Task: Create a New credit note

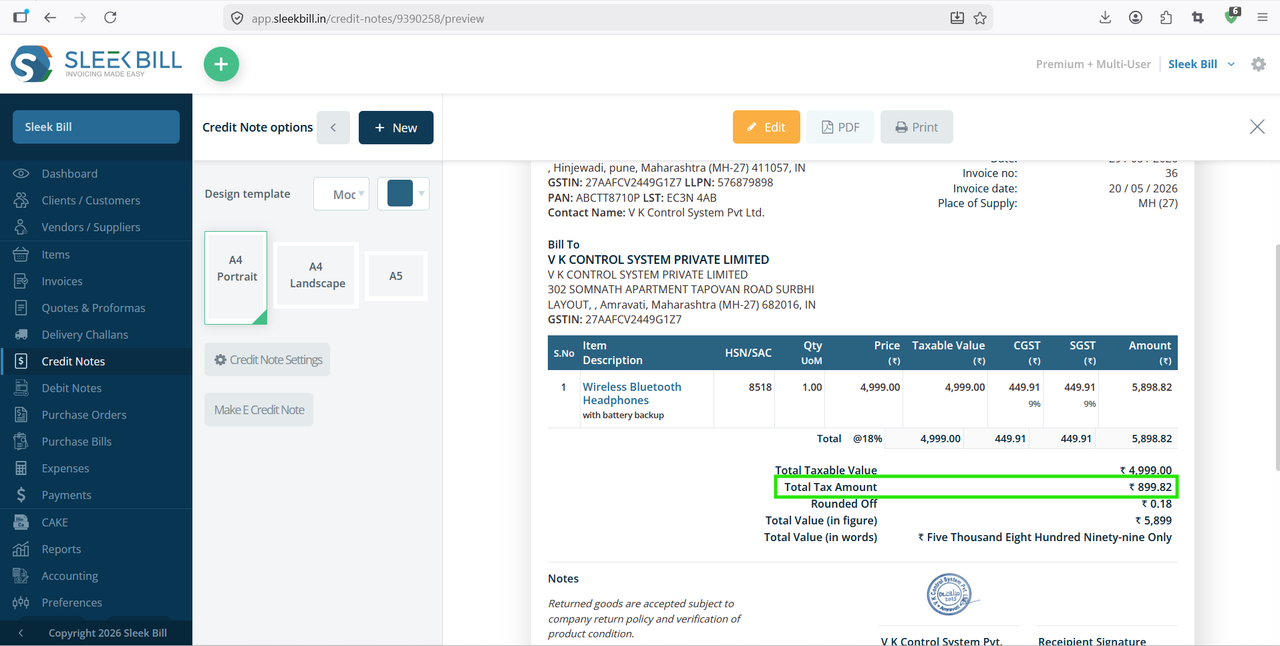Action: (396, 128)
